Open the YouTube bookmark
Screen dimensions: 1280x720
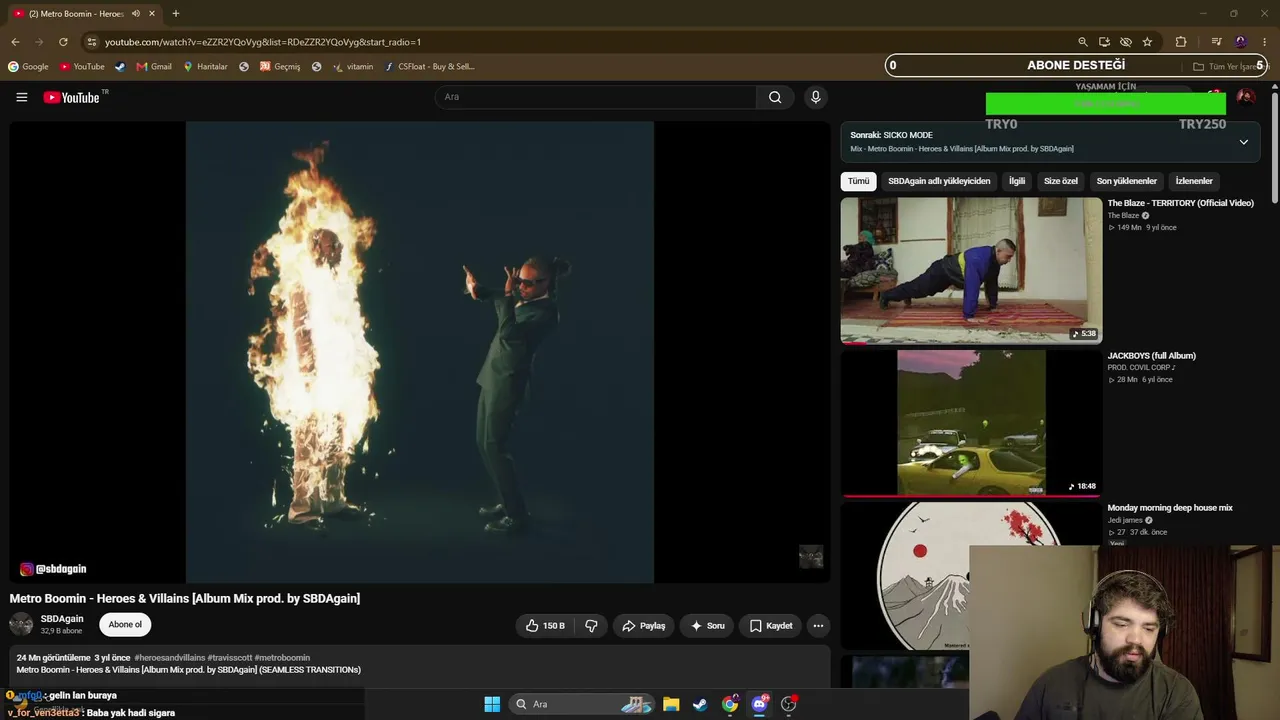tap(82, 67)
